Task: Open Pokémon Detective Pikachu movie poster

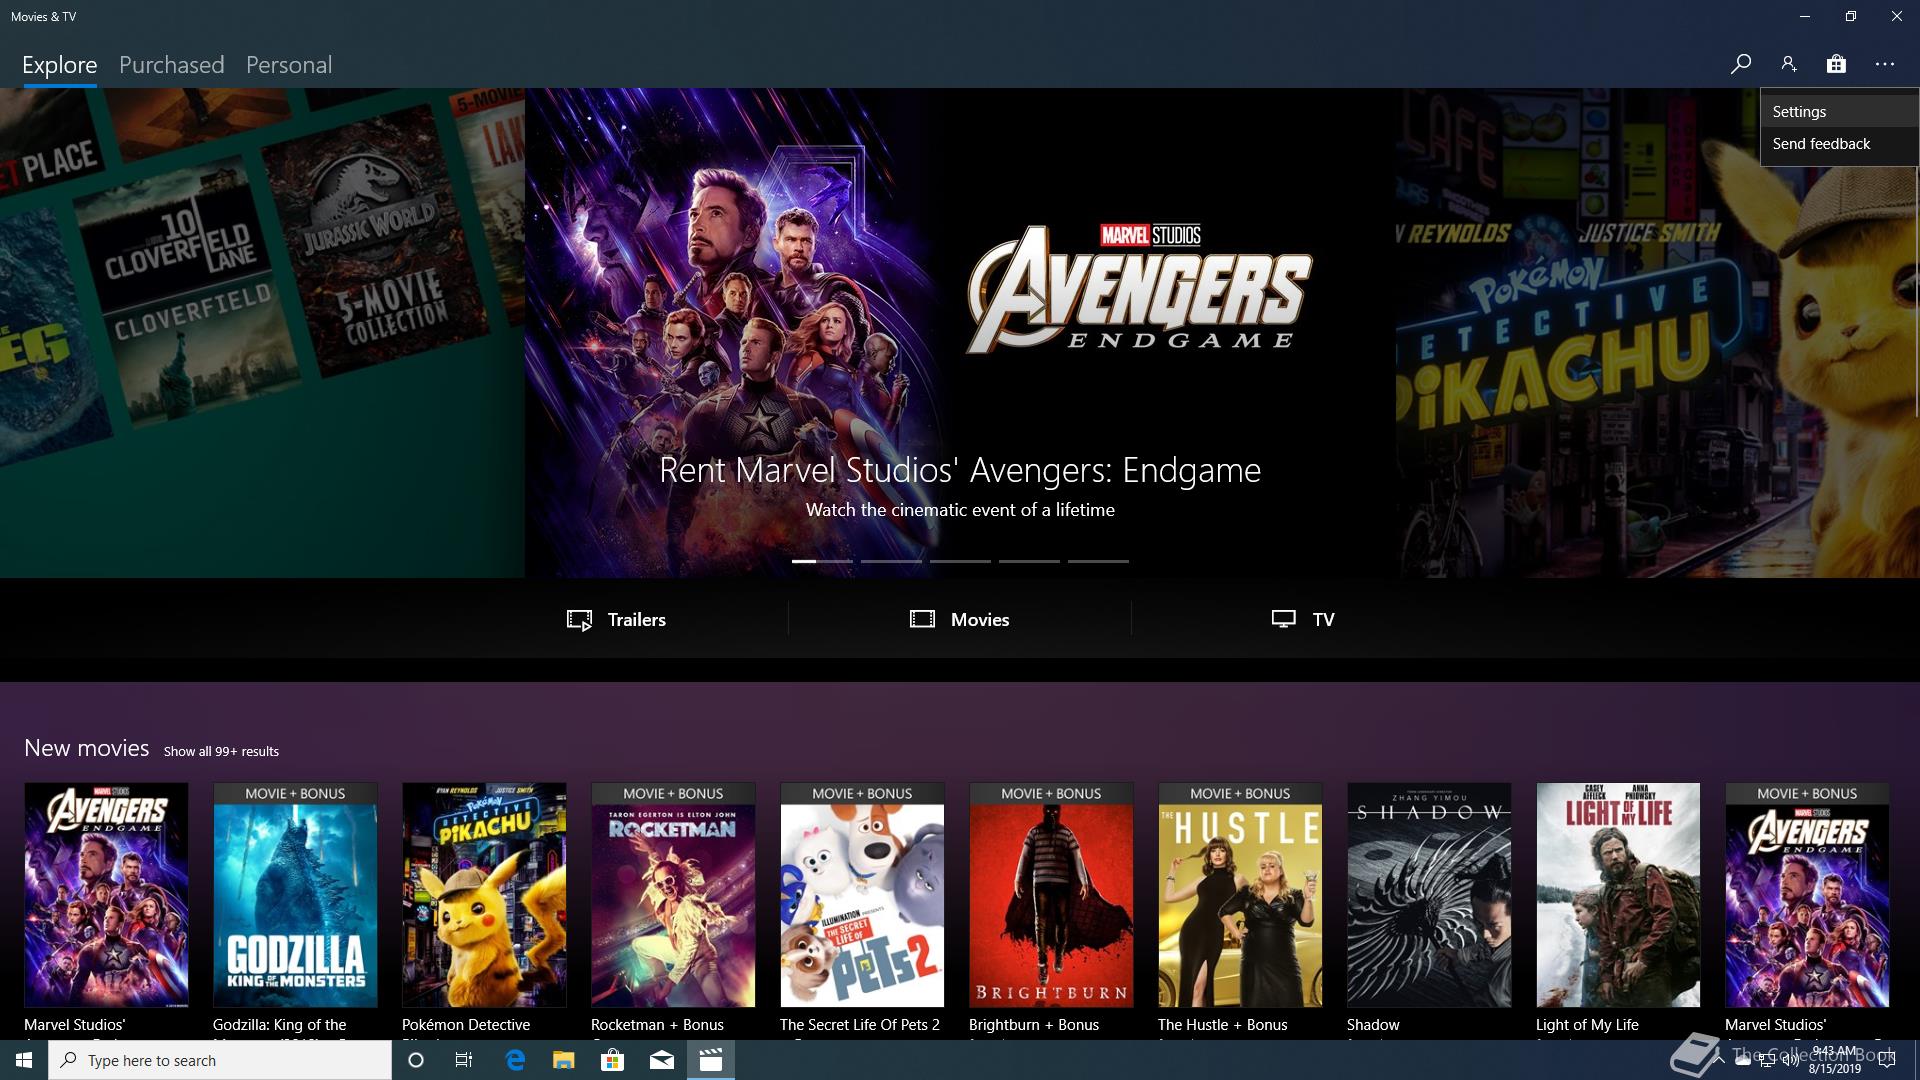Action: pyautogui.click(x=484, y=895)
